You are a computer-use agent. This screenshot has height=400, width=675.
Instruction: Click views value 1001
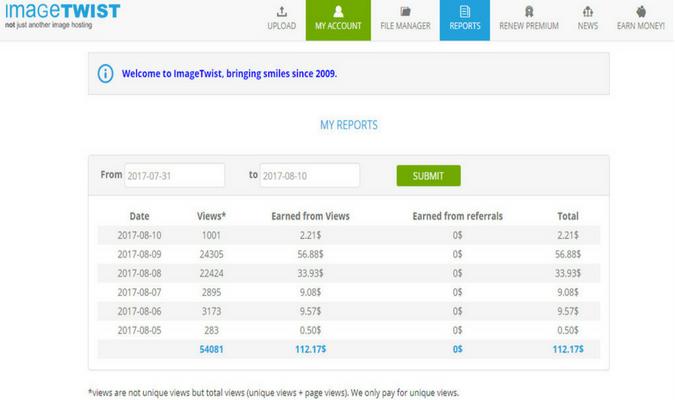(x=211, y=236)
